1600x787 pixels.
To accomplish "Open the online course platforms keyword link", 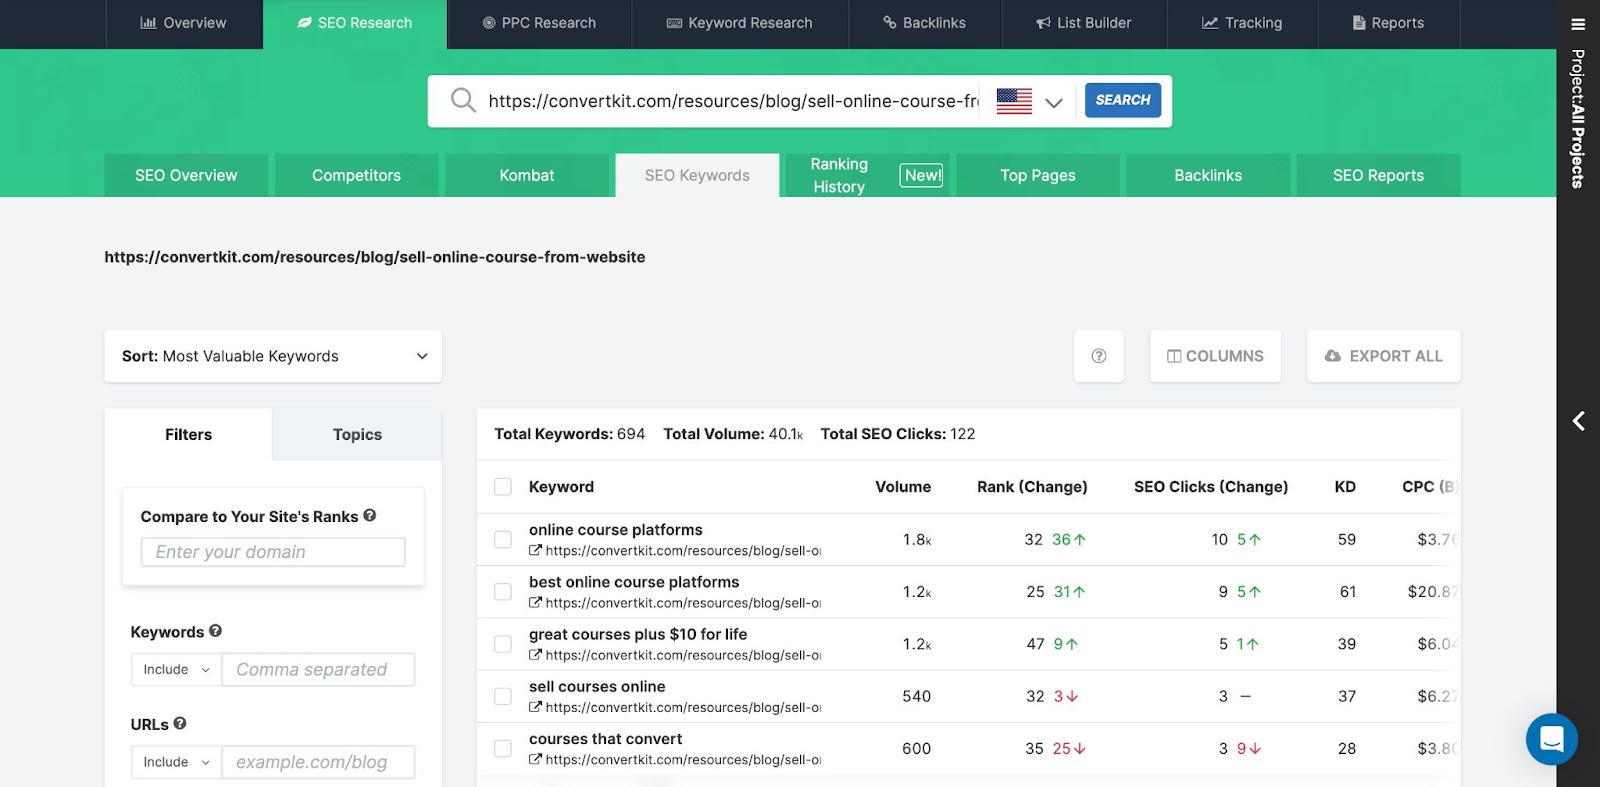I will tap(616, 530).
